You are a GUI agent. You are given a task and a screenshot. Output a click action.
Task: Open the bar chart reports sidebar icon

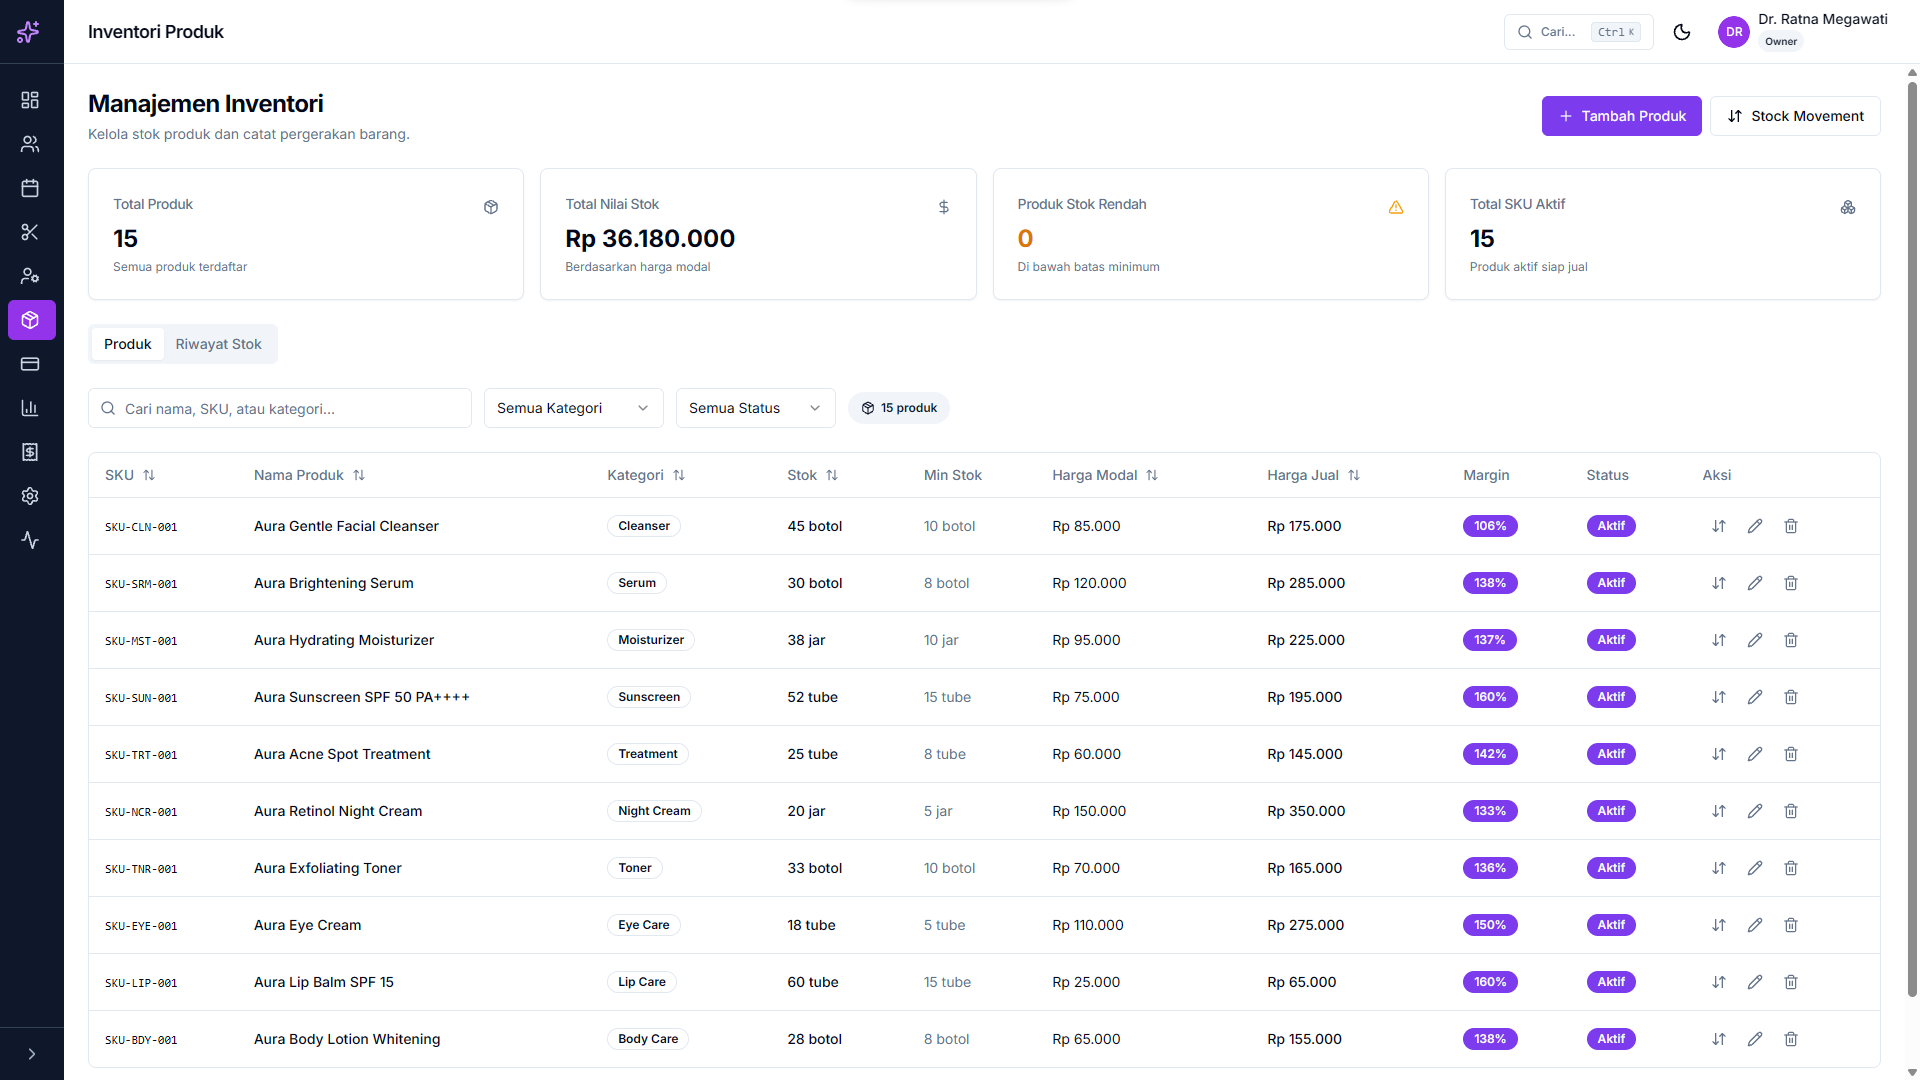pyautogui.click(x=30, y=408)
